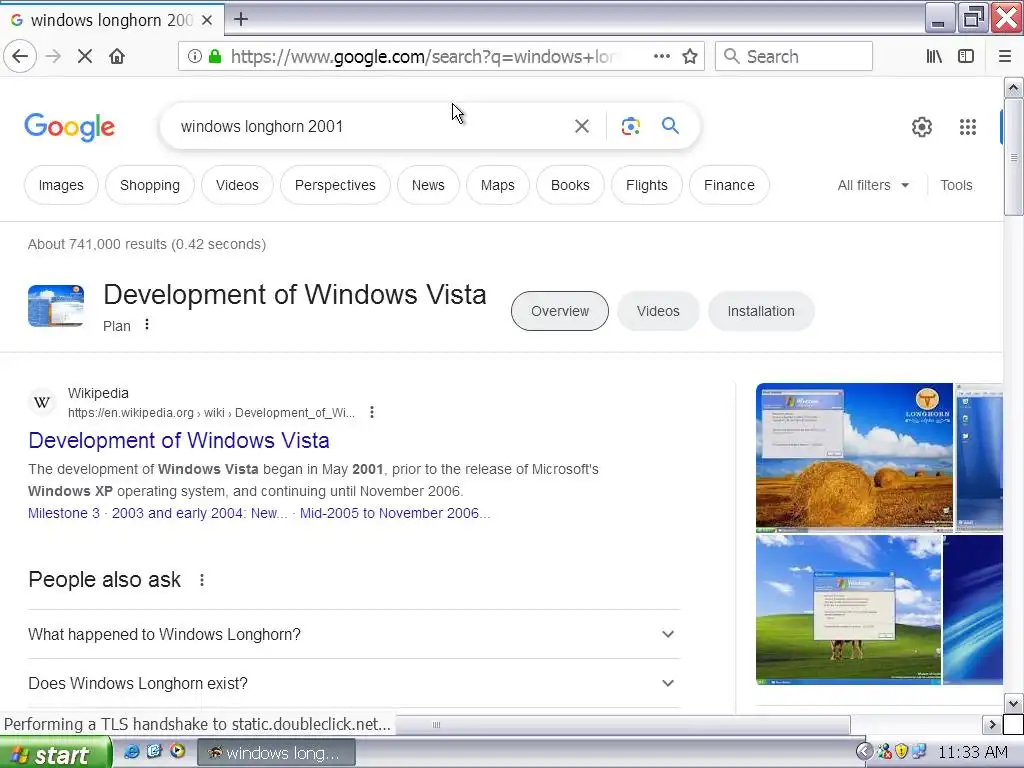Clear the Google search query with the X
The height and width of the screenshot is (768, 1024).
click(582, 126)
